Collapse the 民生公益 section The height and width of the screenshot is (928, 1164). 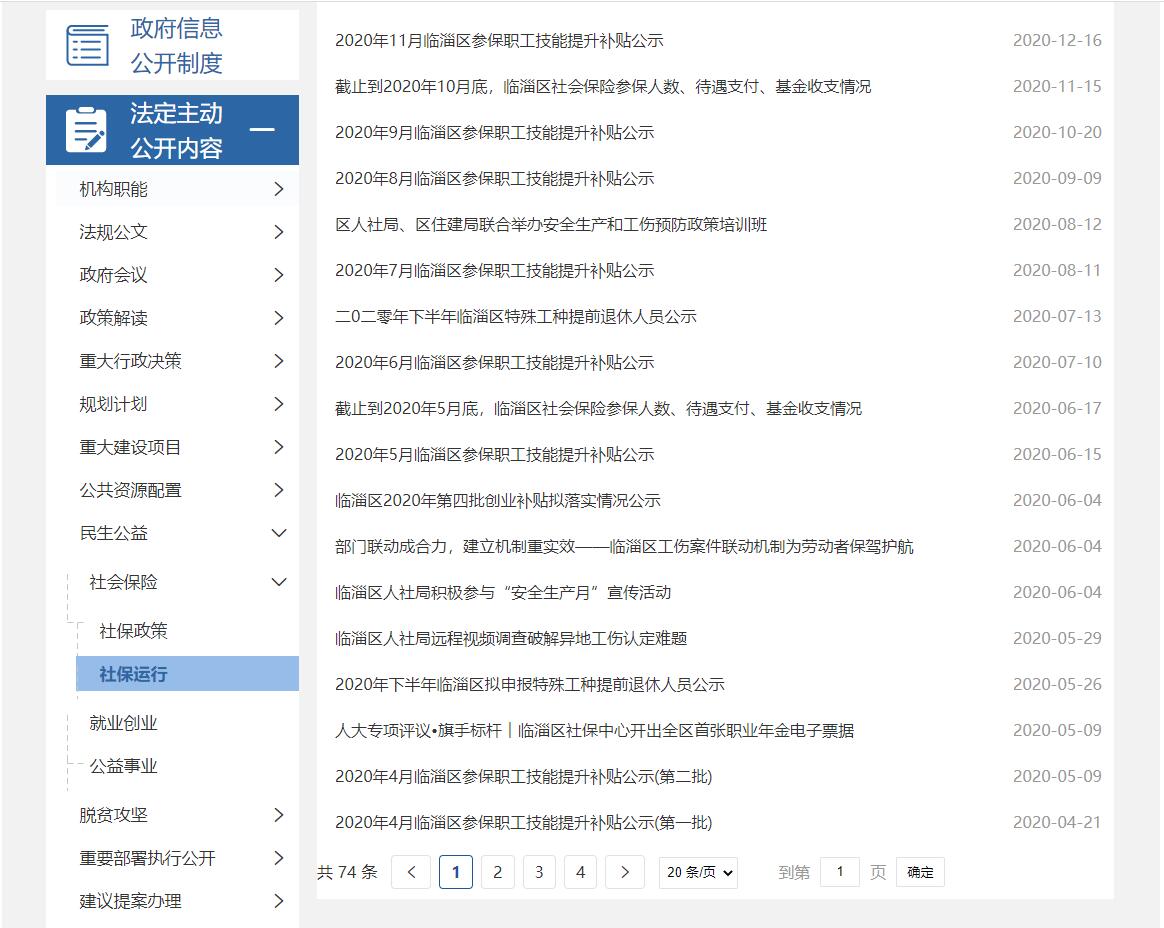coord(279,533)
